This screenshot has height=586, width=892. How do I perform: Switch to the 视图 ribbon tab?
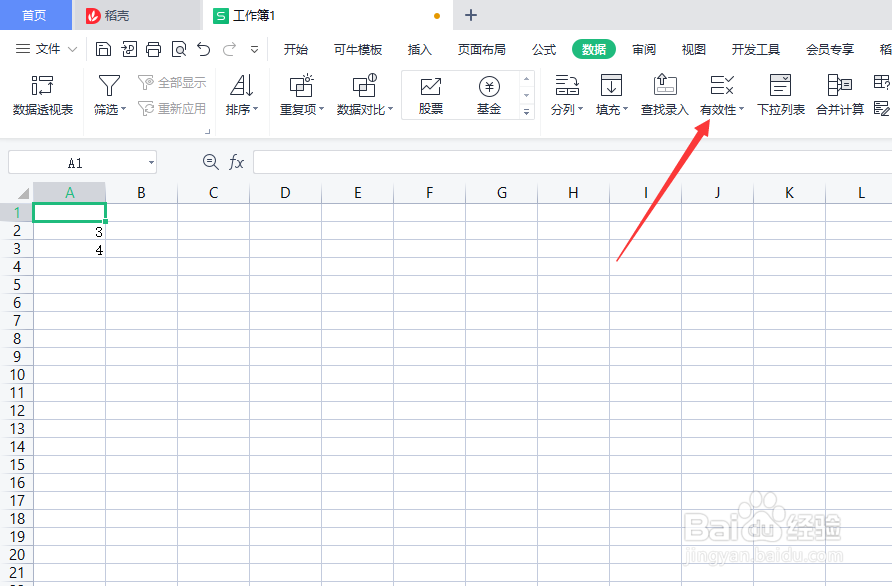pyautogui.click(x=693, y=49)
